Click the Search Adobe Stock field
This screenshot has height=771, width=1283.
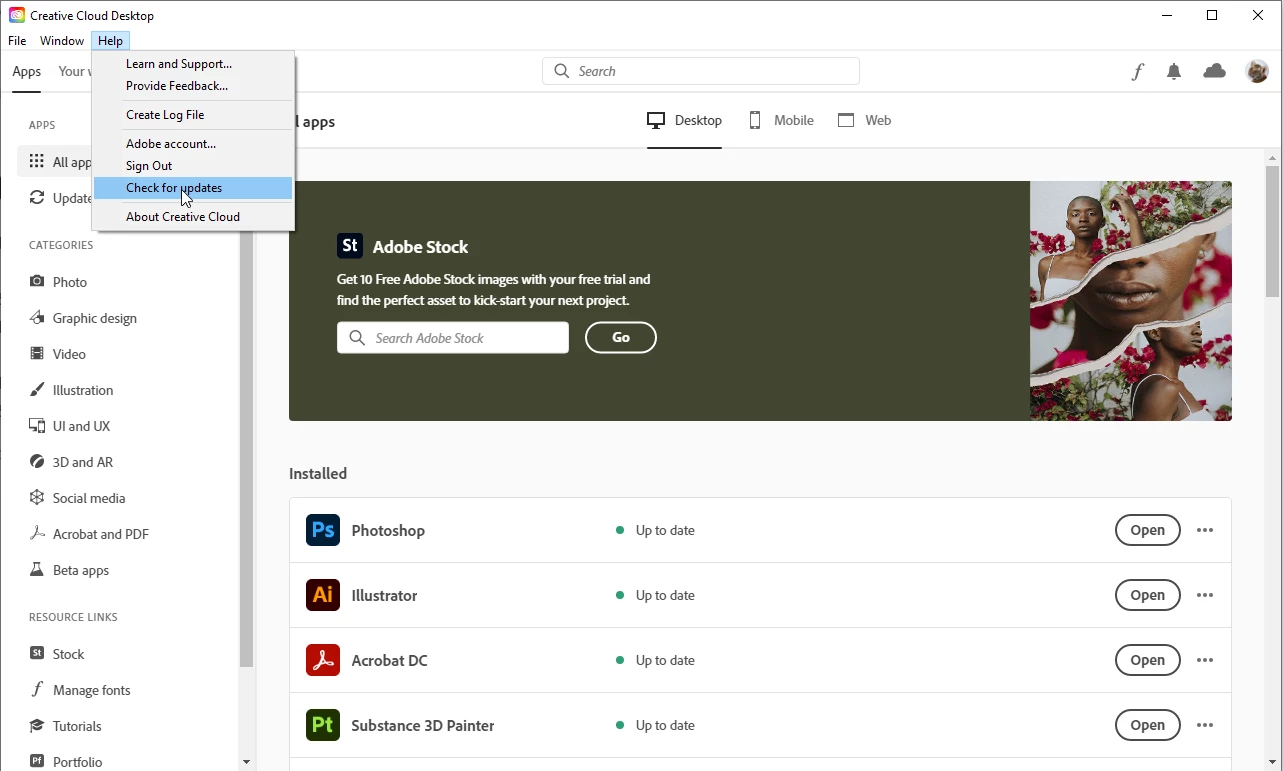[453, 338]
